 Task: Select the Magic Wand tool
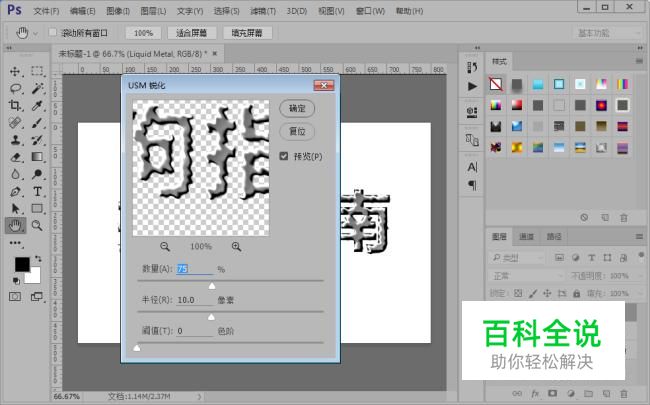tap(37, 88)
